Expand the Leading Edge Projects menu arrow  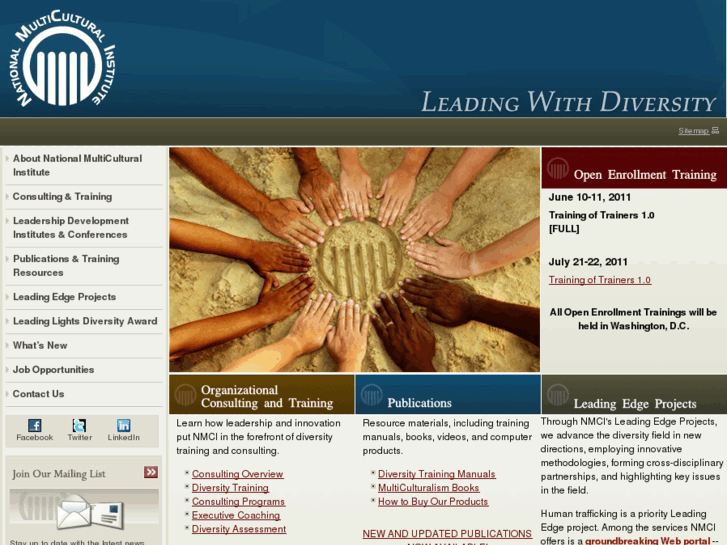coord(7,297)
